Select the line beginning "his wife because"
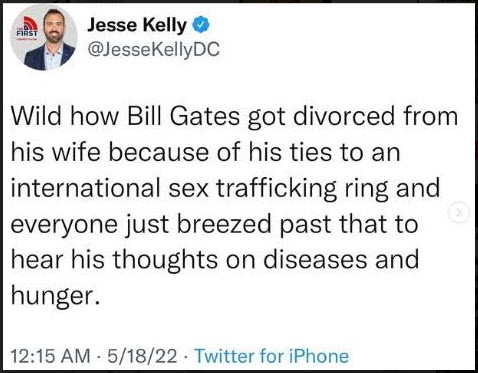This screenshot has width=478, height=373. [x=205, y=153]
